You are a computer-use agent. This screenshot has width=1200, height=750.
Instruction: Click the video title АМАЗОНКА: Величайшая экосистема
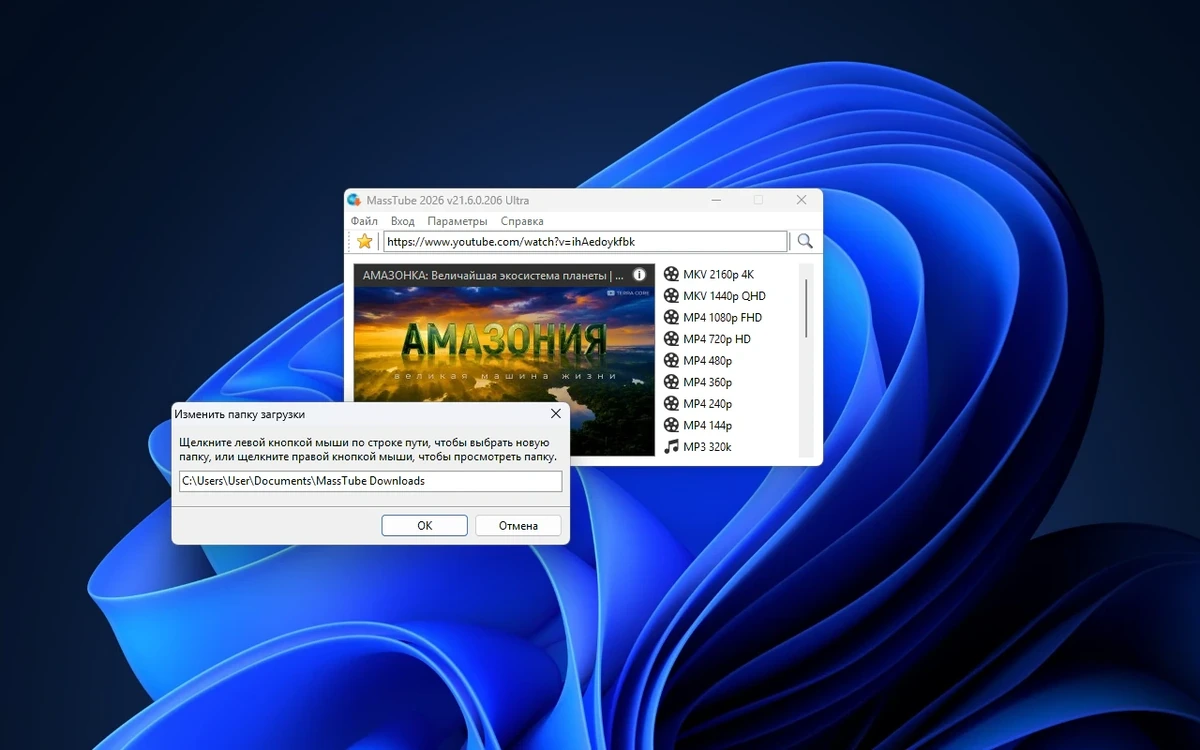[493, 275]
